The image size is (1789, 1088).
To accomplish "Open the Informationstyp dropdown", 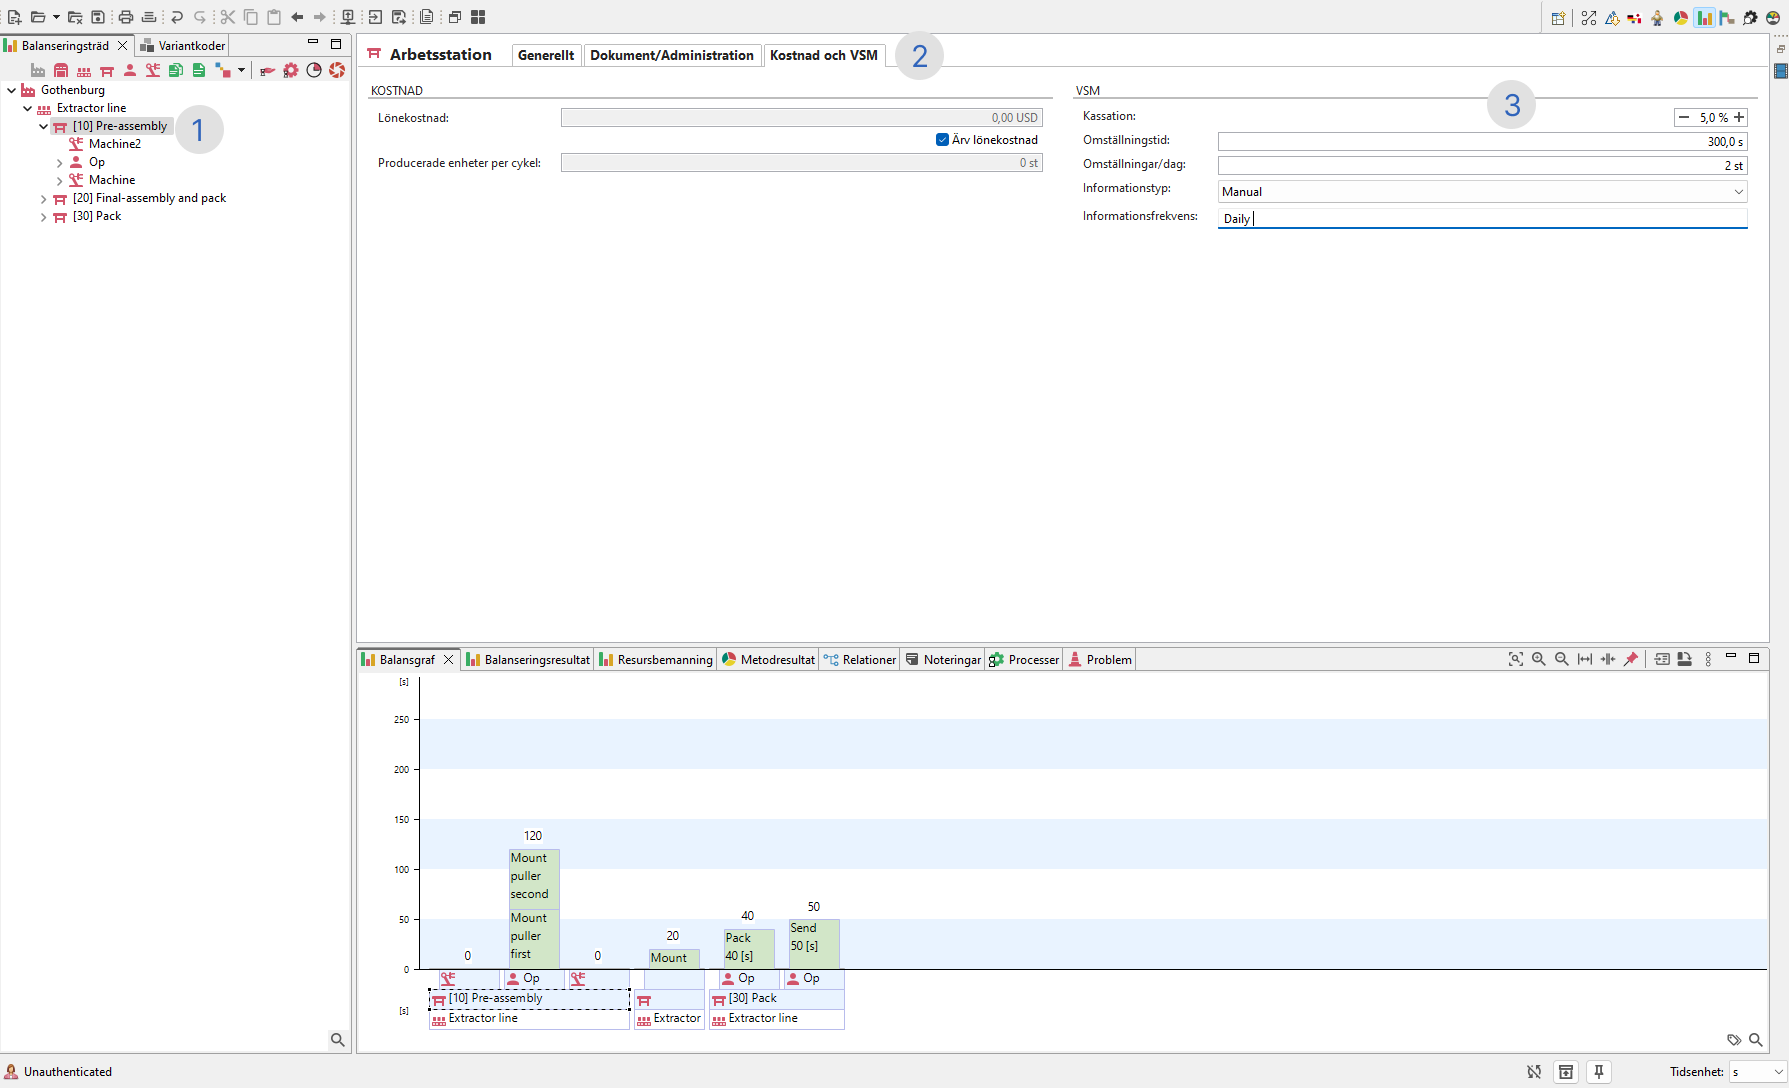I will (x=1738, y=192).
